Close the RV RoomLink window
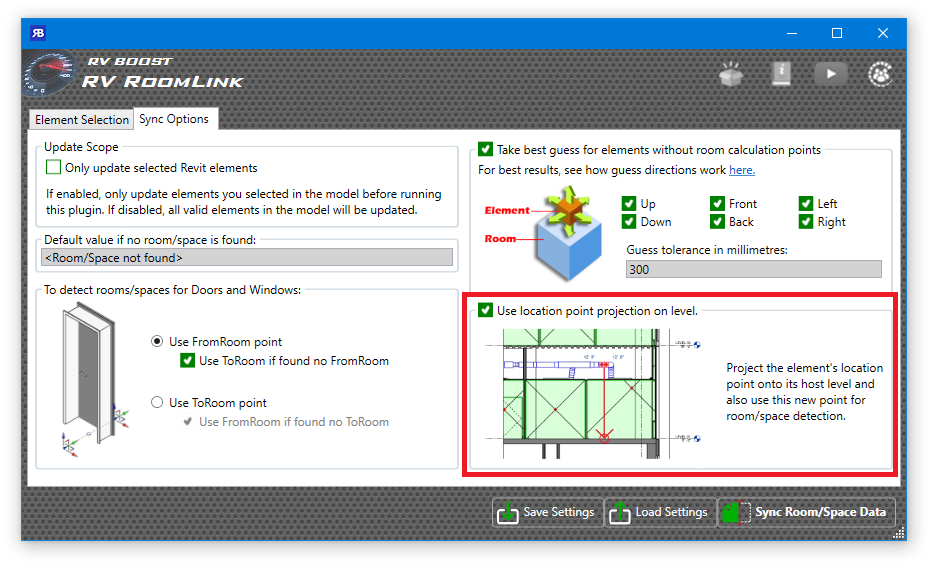Image resolution: width=929 pixels, height=569 pixels. pos(883,33)
